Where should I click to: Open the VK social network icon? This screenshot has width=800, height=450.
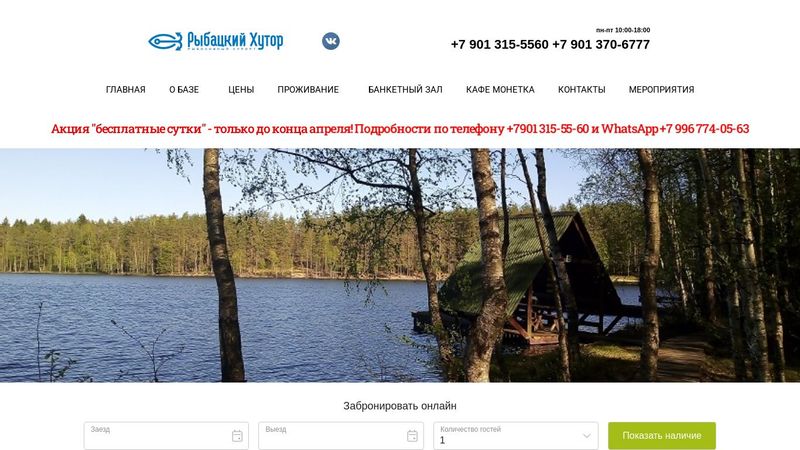click(331, 41)
